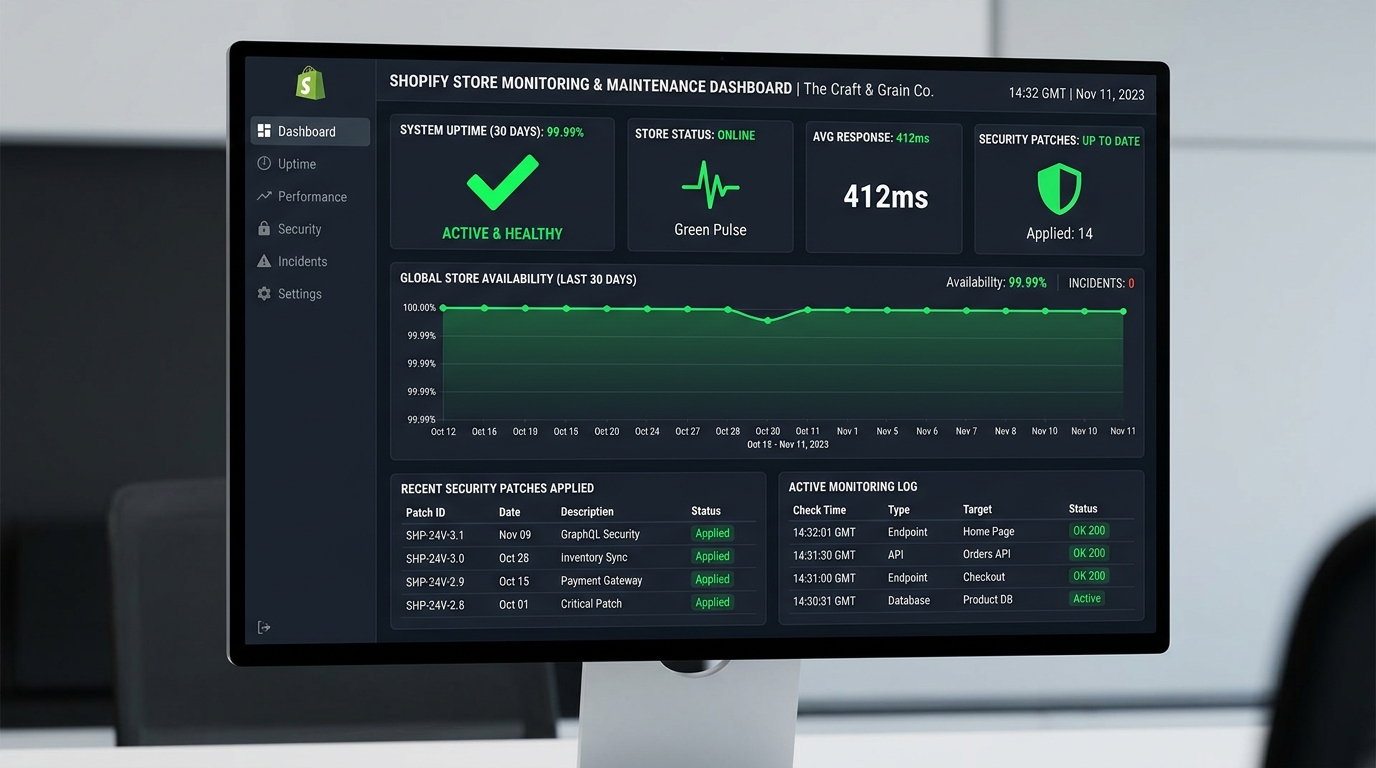Click the Oct 30 dip data point

(x=767, y=320)
